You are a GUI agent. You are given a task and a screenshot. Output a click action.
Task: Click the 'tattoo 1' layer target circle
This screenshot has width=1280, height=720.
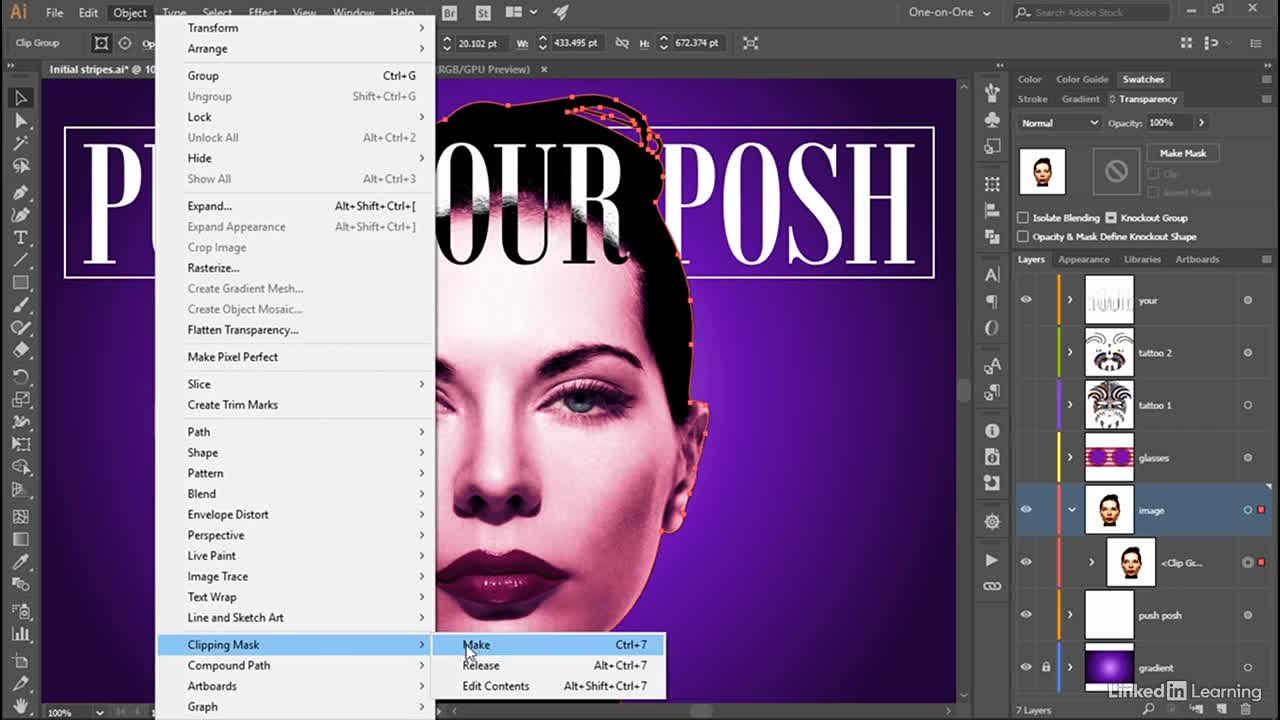(1248, 405)
